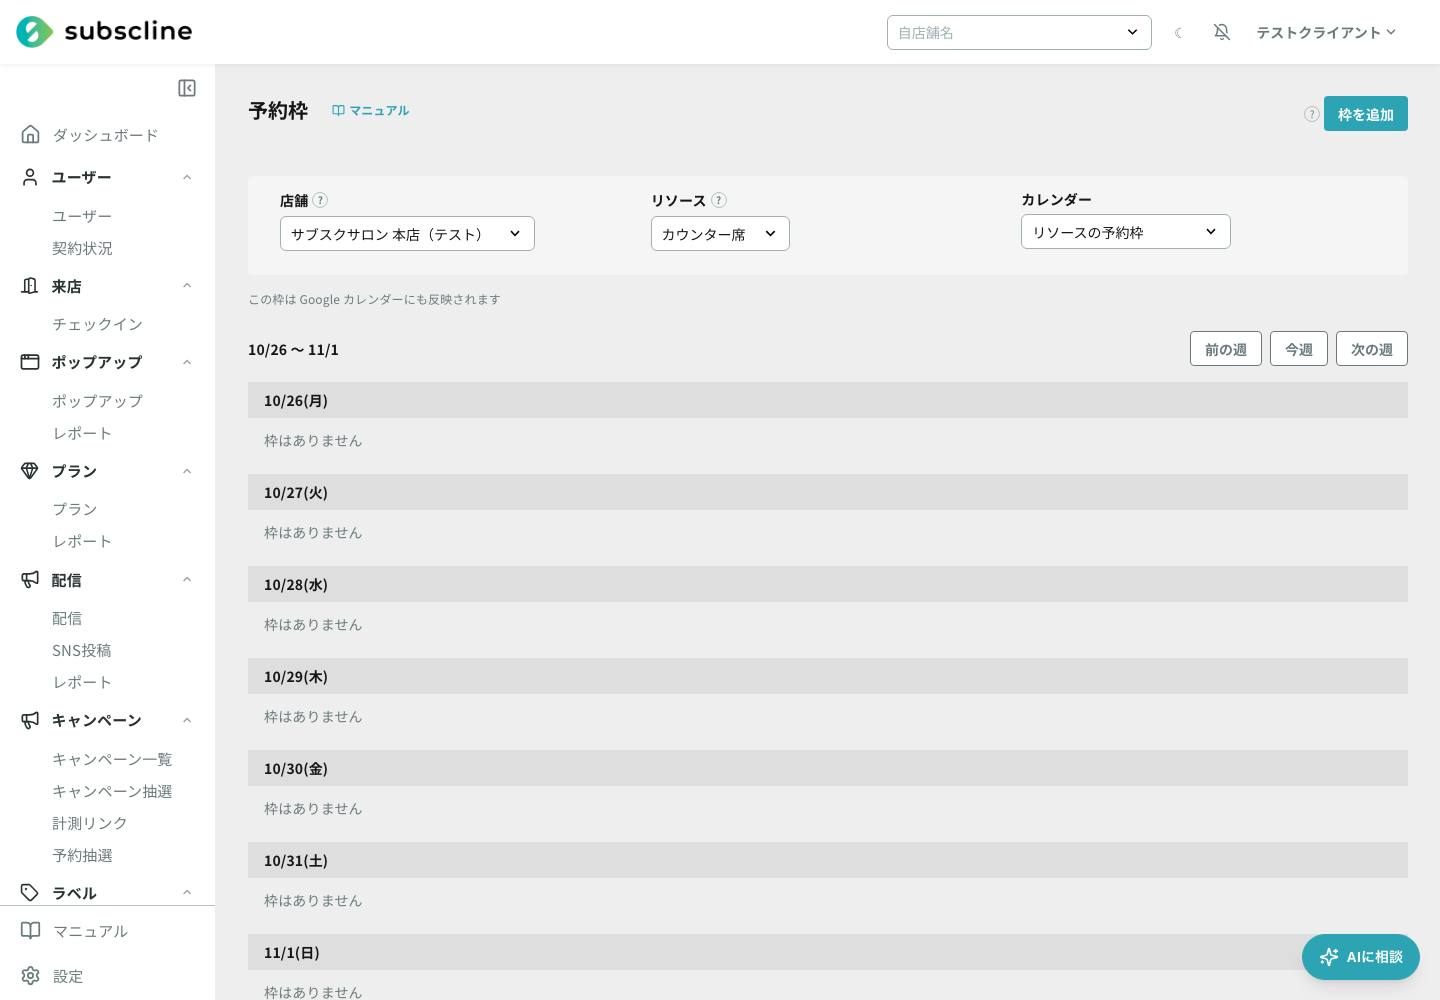This screenshot has width=1440, height=1000.
Task: Select キャンペーン一覧 in the sidebar
Action: 112,759
